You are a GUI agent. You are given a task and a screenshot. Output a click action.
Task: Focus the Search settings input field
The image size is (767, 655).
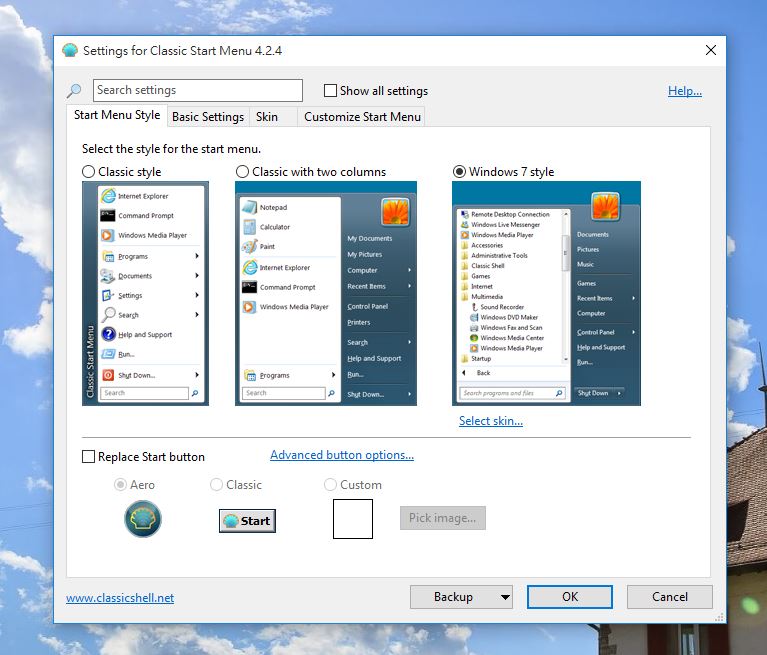tap(198, 90)
